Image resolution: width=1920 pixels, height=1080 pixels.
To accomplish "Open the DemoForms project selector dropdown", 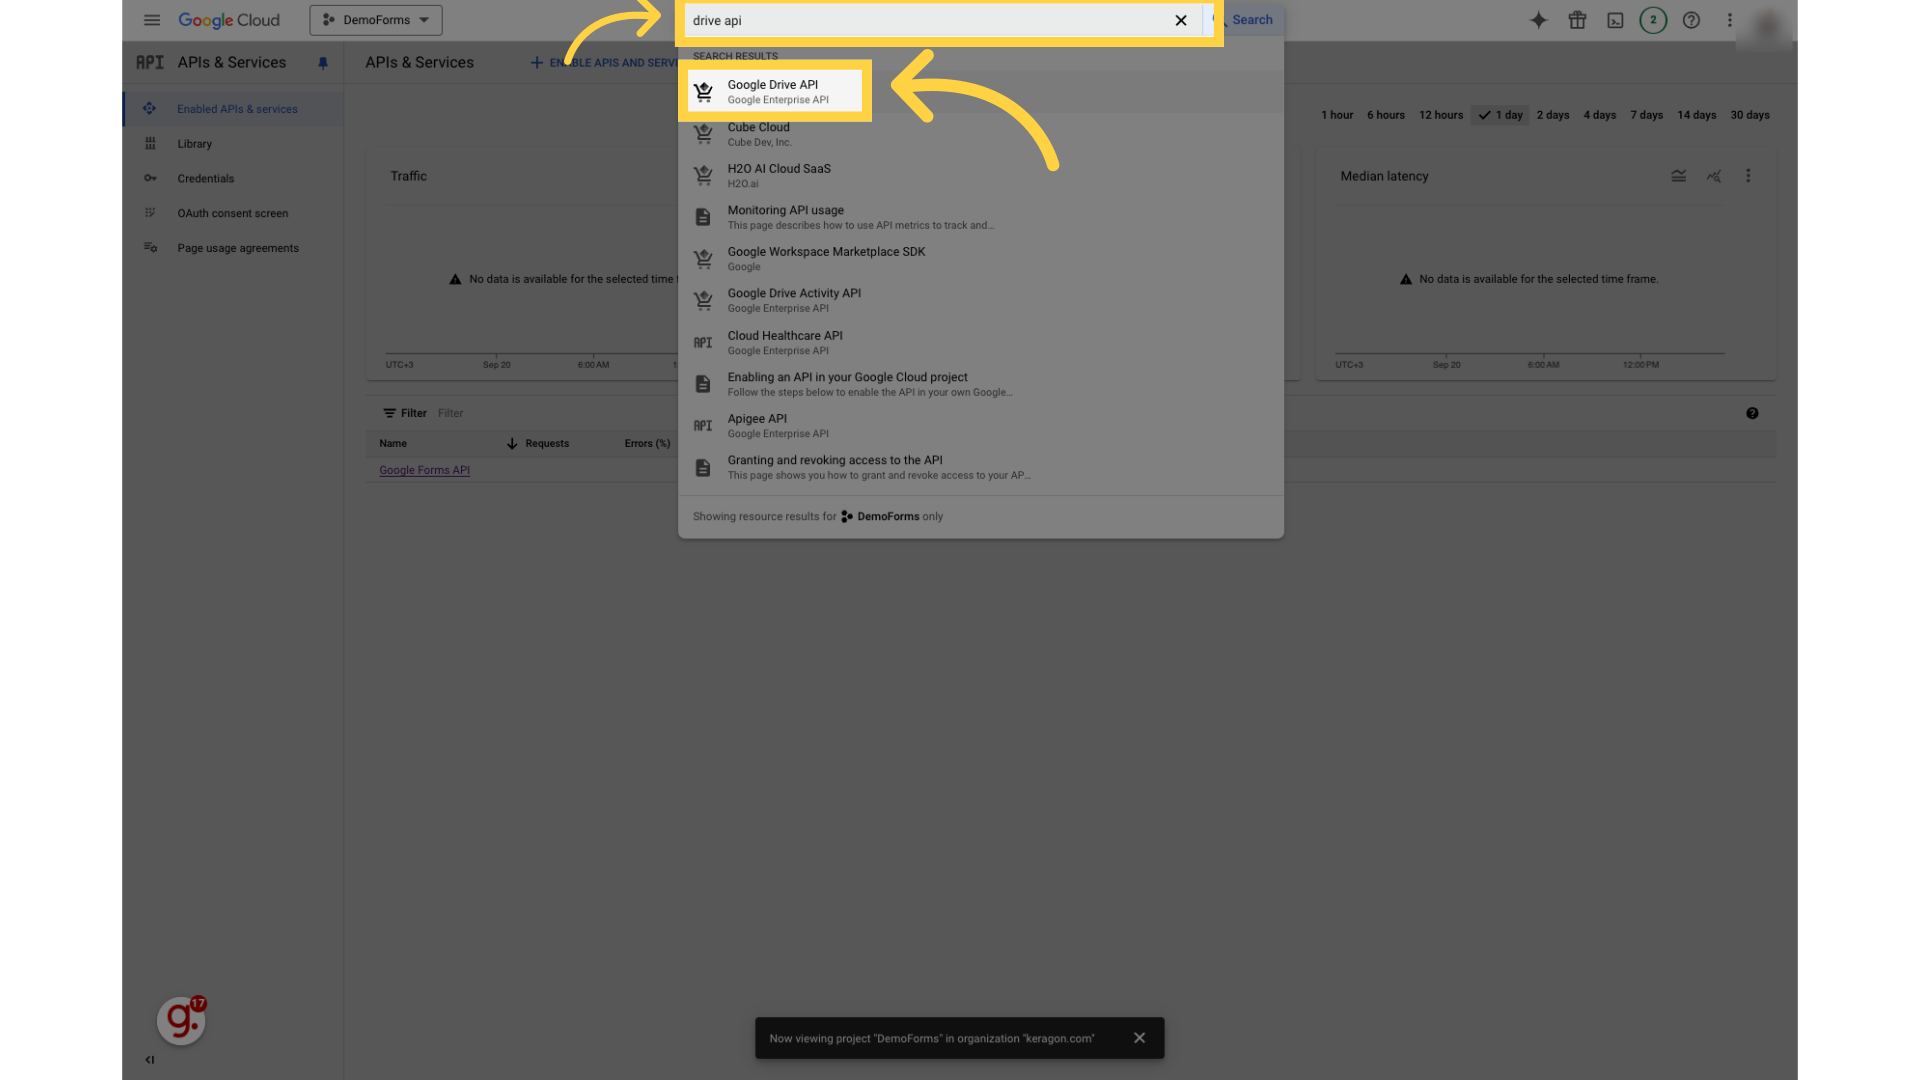I will click(x=376, y=20).
